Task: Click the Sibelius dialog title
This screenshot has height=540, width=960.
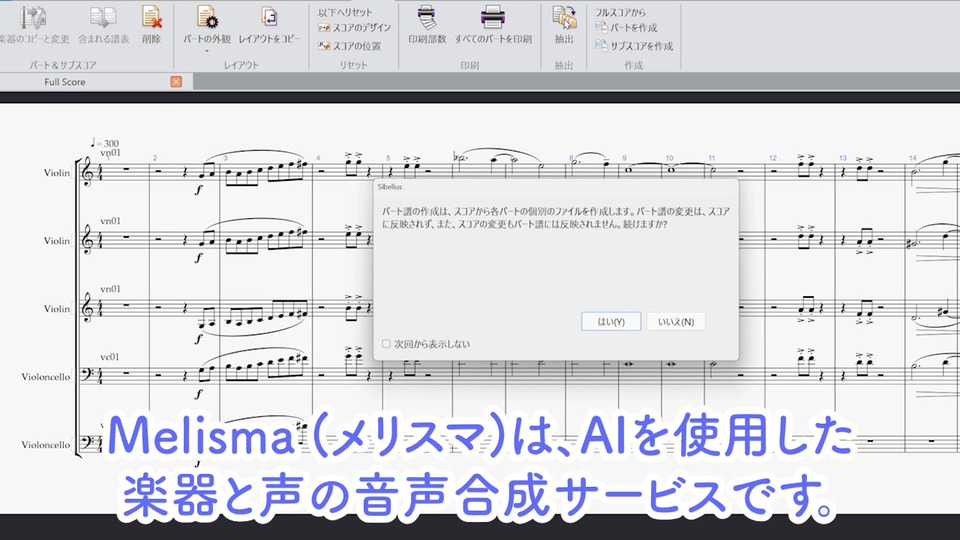Action: pos(390,187)
